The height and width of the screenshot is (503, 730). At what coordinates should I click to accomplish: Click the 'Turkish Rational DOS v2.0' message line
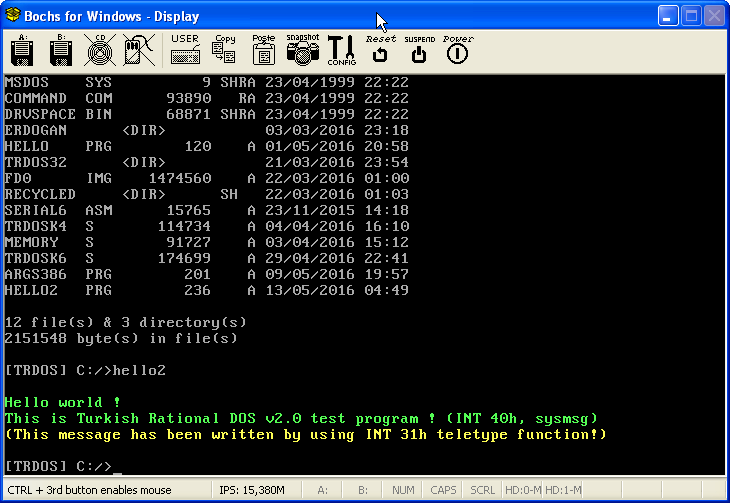pyautogui.click(x=301, y=418)
